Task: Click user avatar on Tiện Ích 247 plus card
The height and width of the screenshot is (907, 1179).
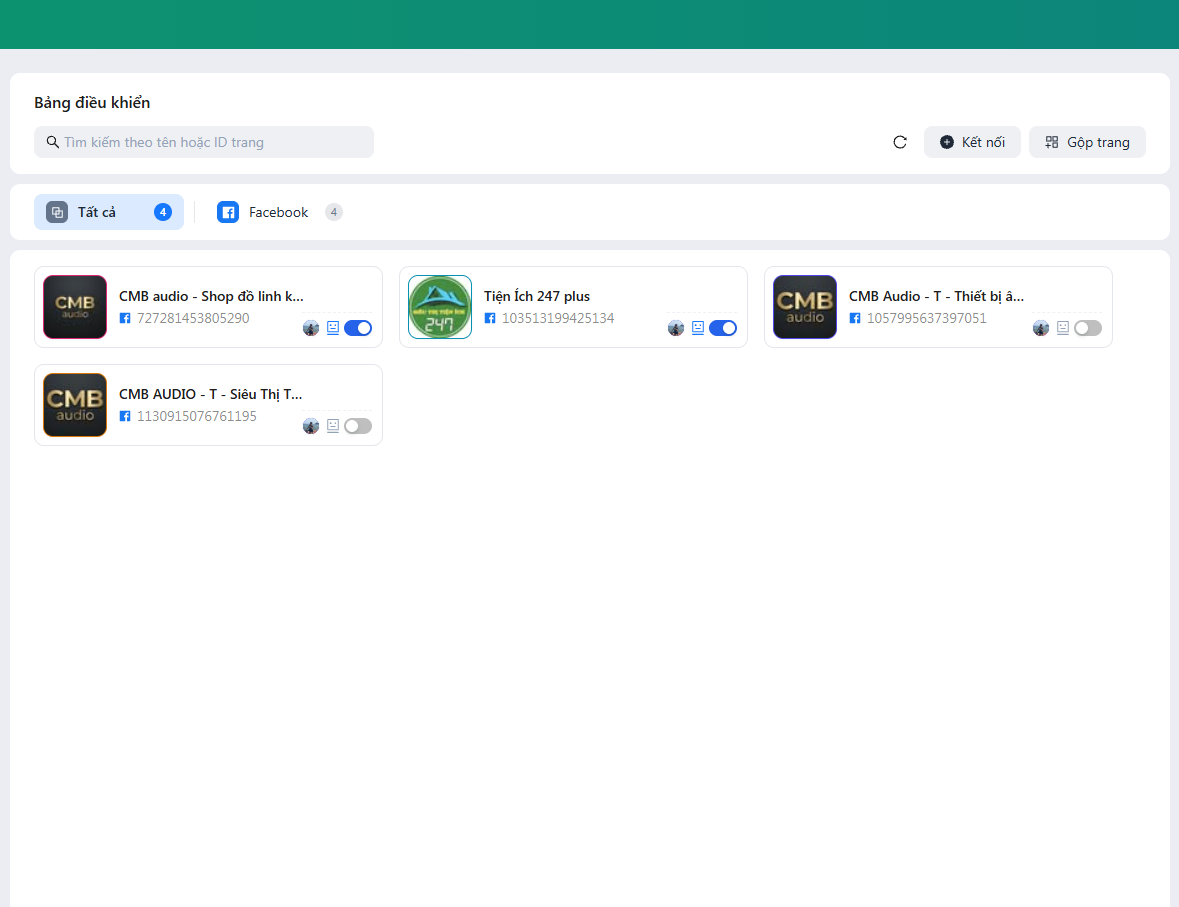Action: click(676, 328)
